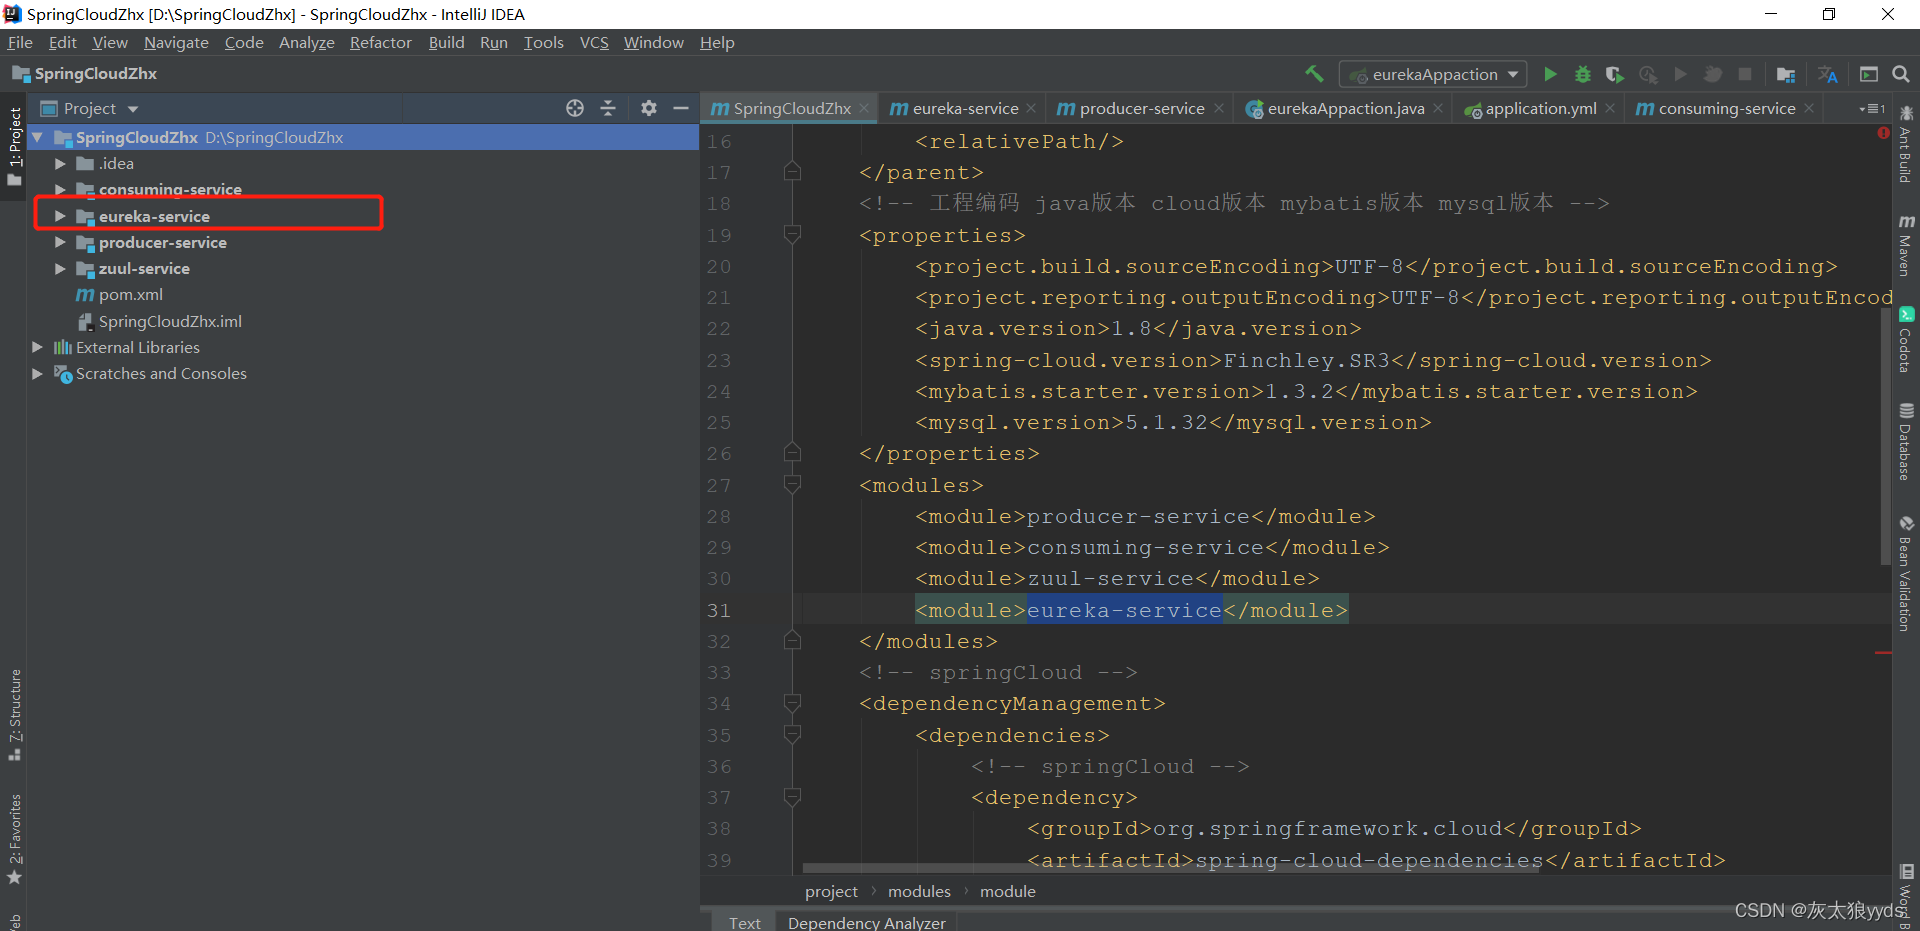
Task: Click the red error indicator in editor corner
Action: coord(1883,133)
